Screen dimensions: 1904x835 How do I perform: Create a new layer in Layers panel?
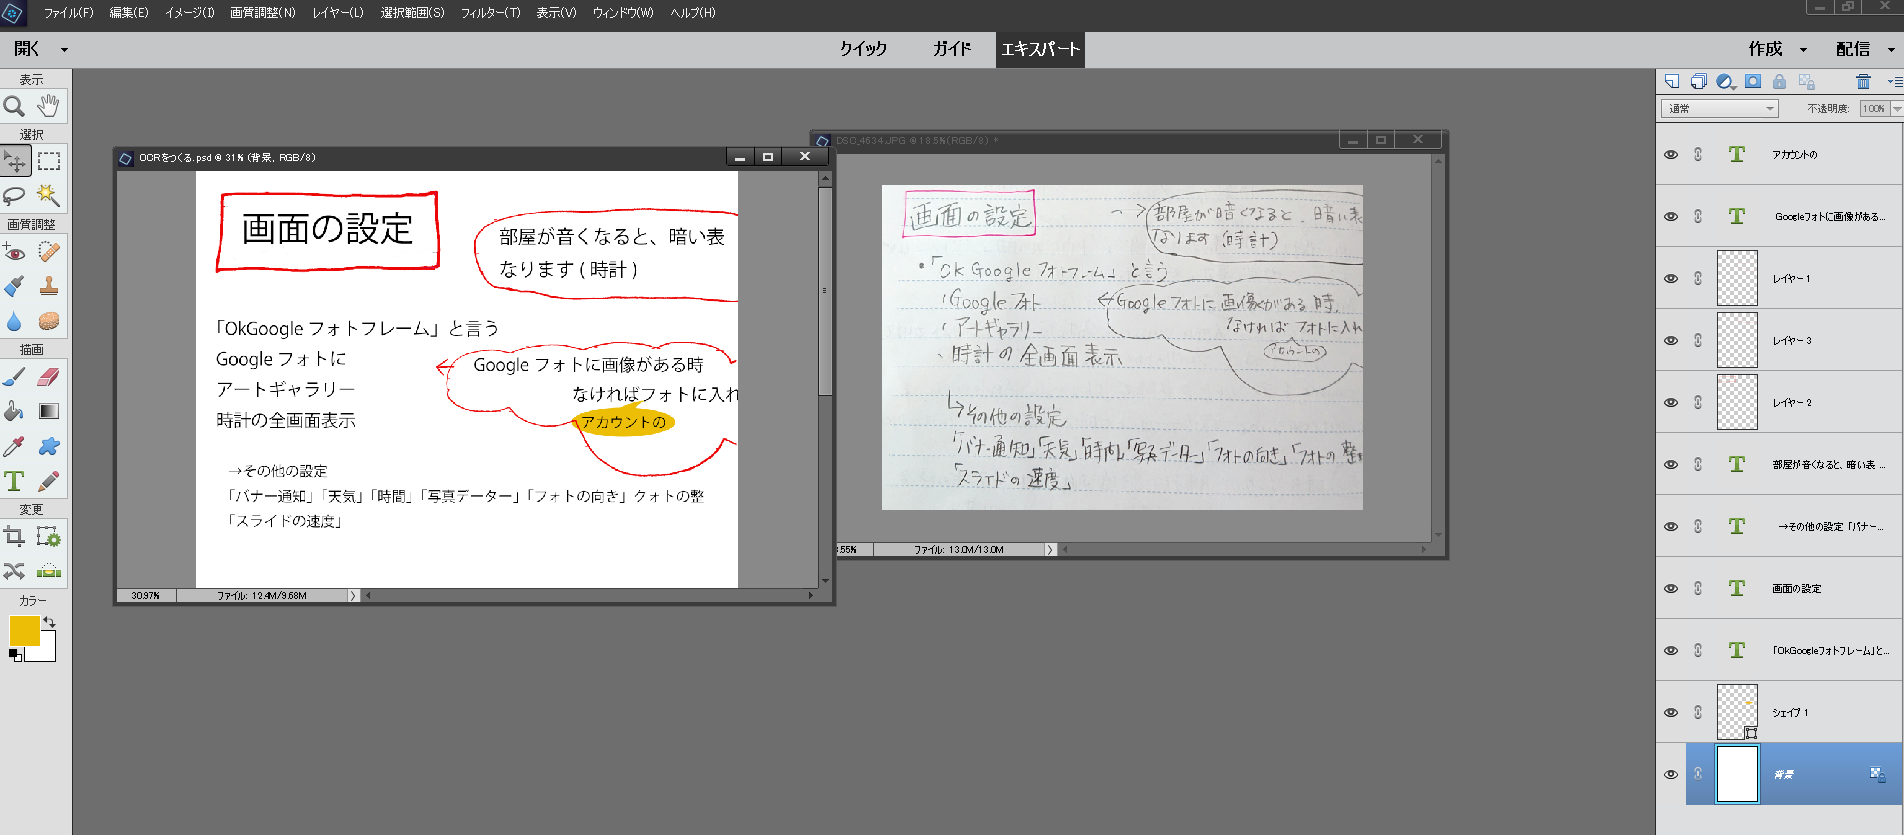point(1672,81)
